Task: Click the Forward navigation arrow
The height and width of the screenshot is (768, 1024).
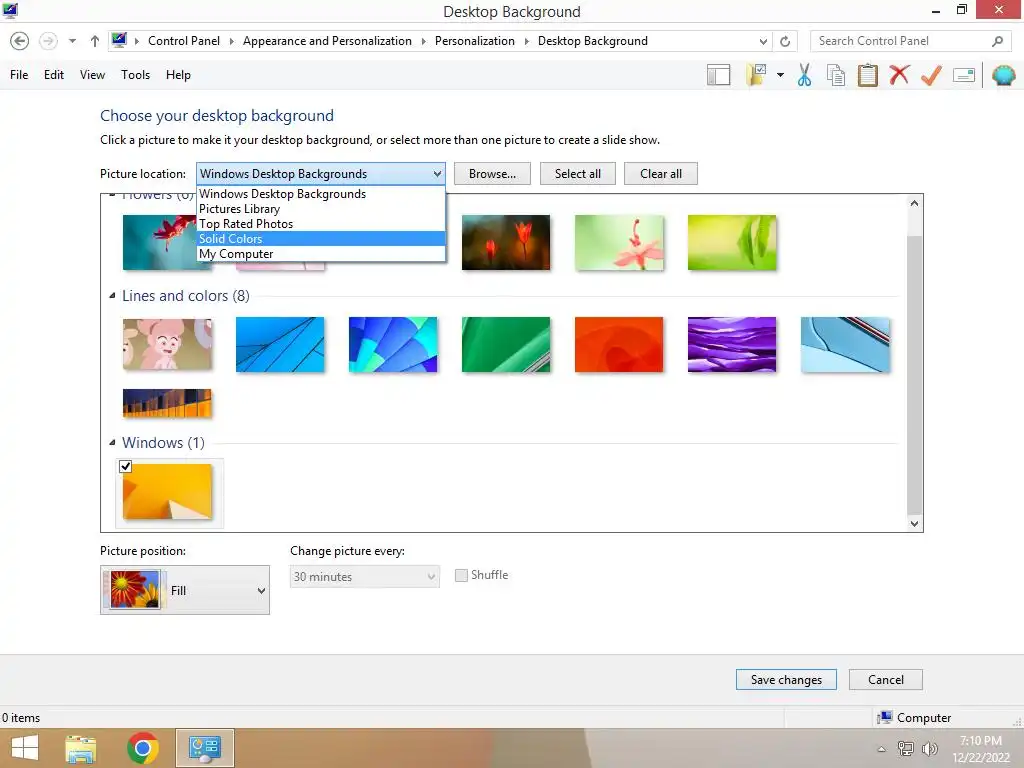Action: pyautogui.click(x=48, y=41)
